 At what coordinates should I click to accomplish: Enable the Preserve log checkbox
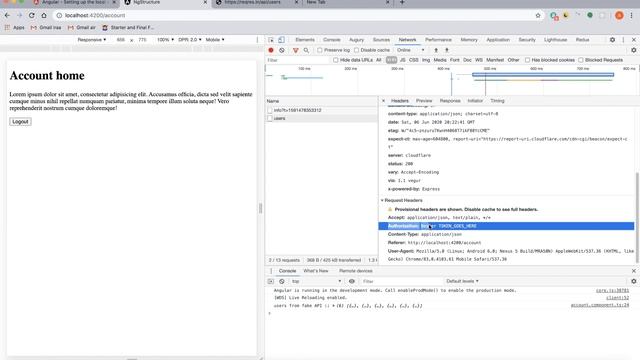pos(320,50)
